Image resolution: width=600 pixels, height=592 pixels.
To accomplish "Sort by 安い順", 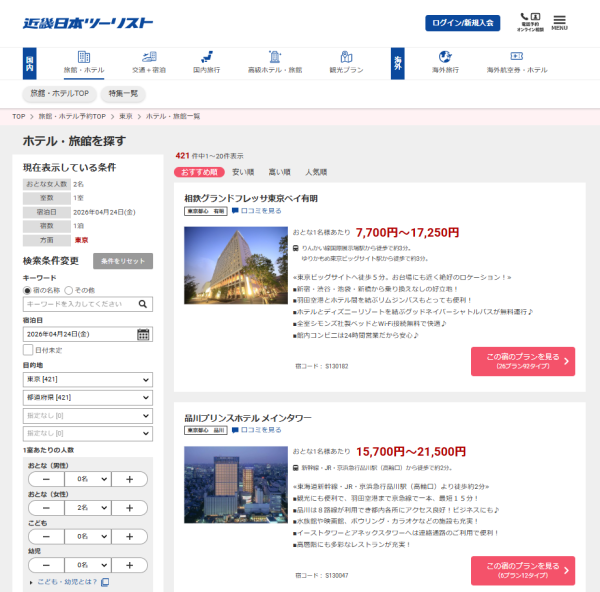I will tap(243, 172).
